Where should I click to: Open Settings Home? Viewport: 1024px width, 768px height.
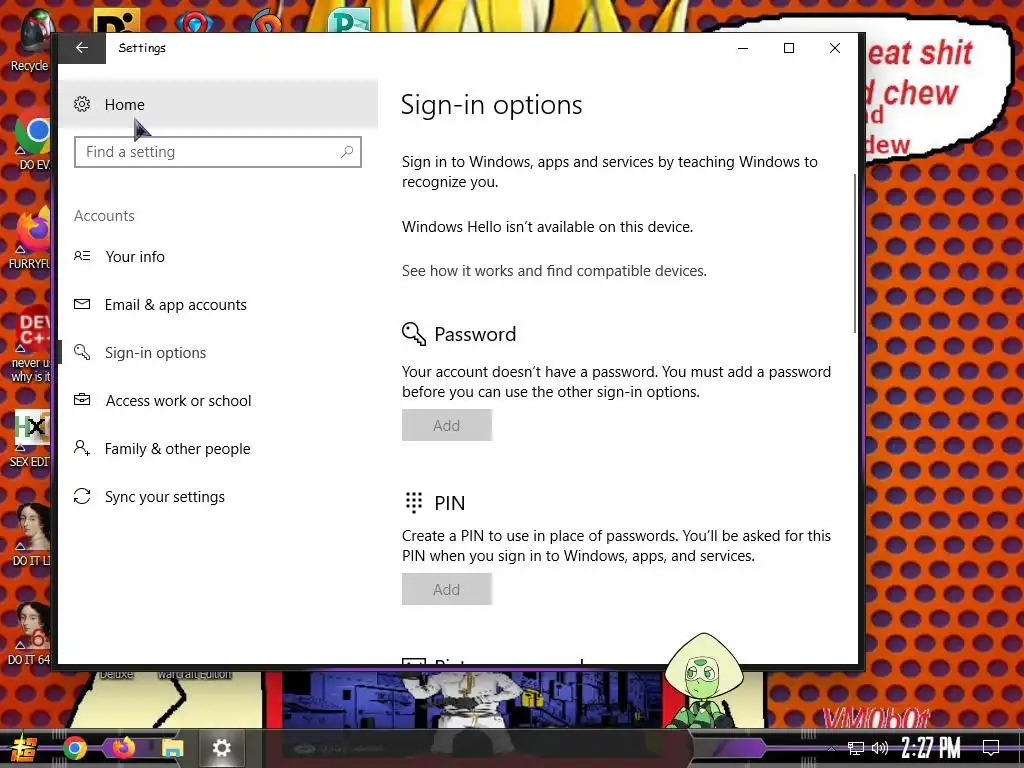tap(217, 104)
